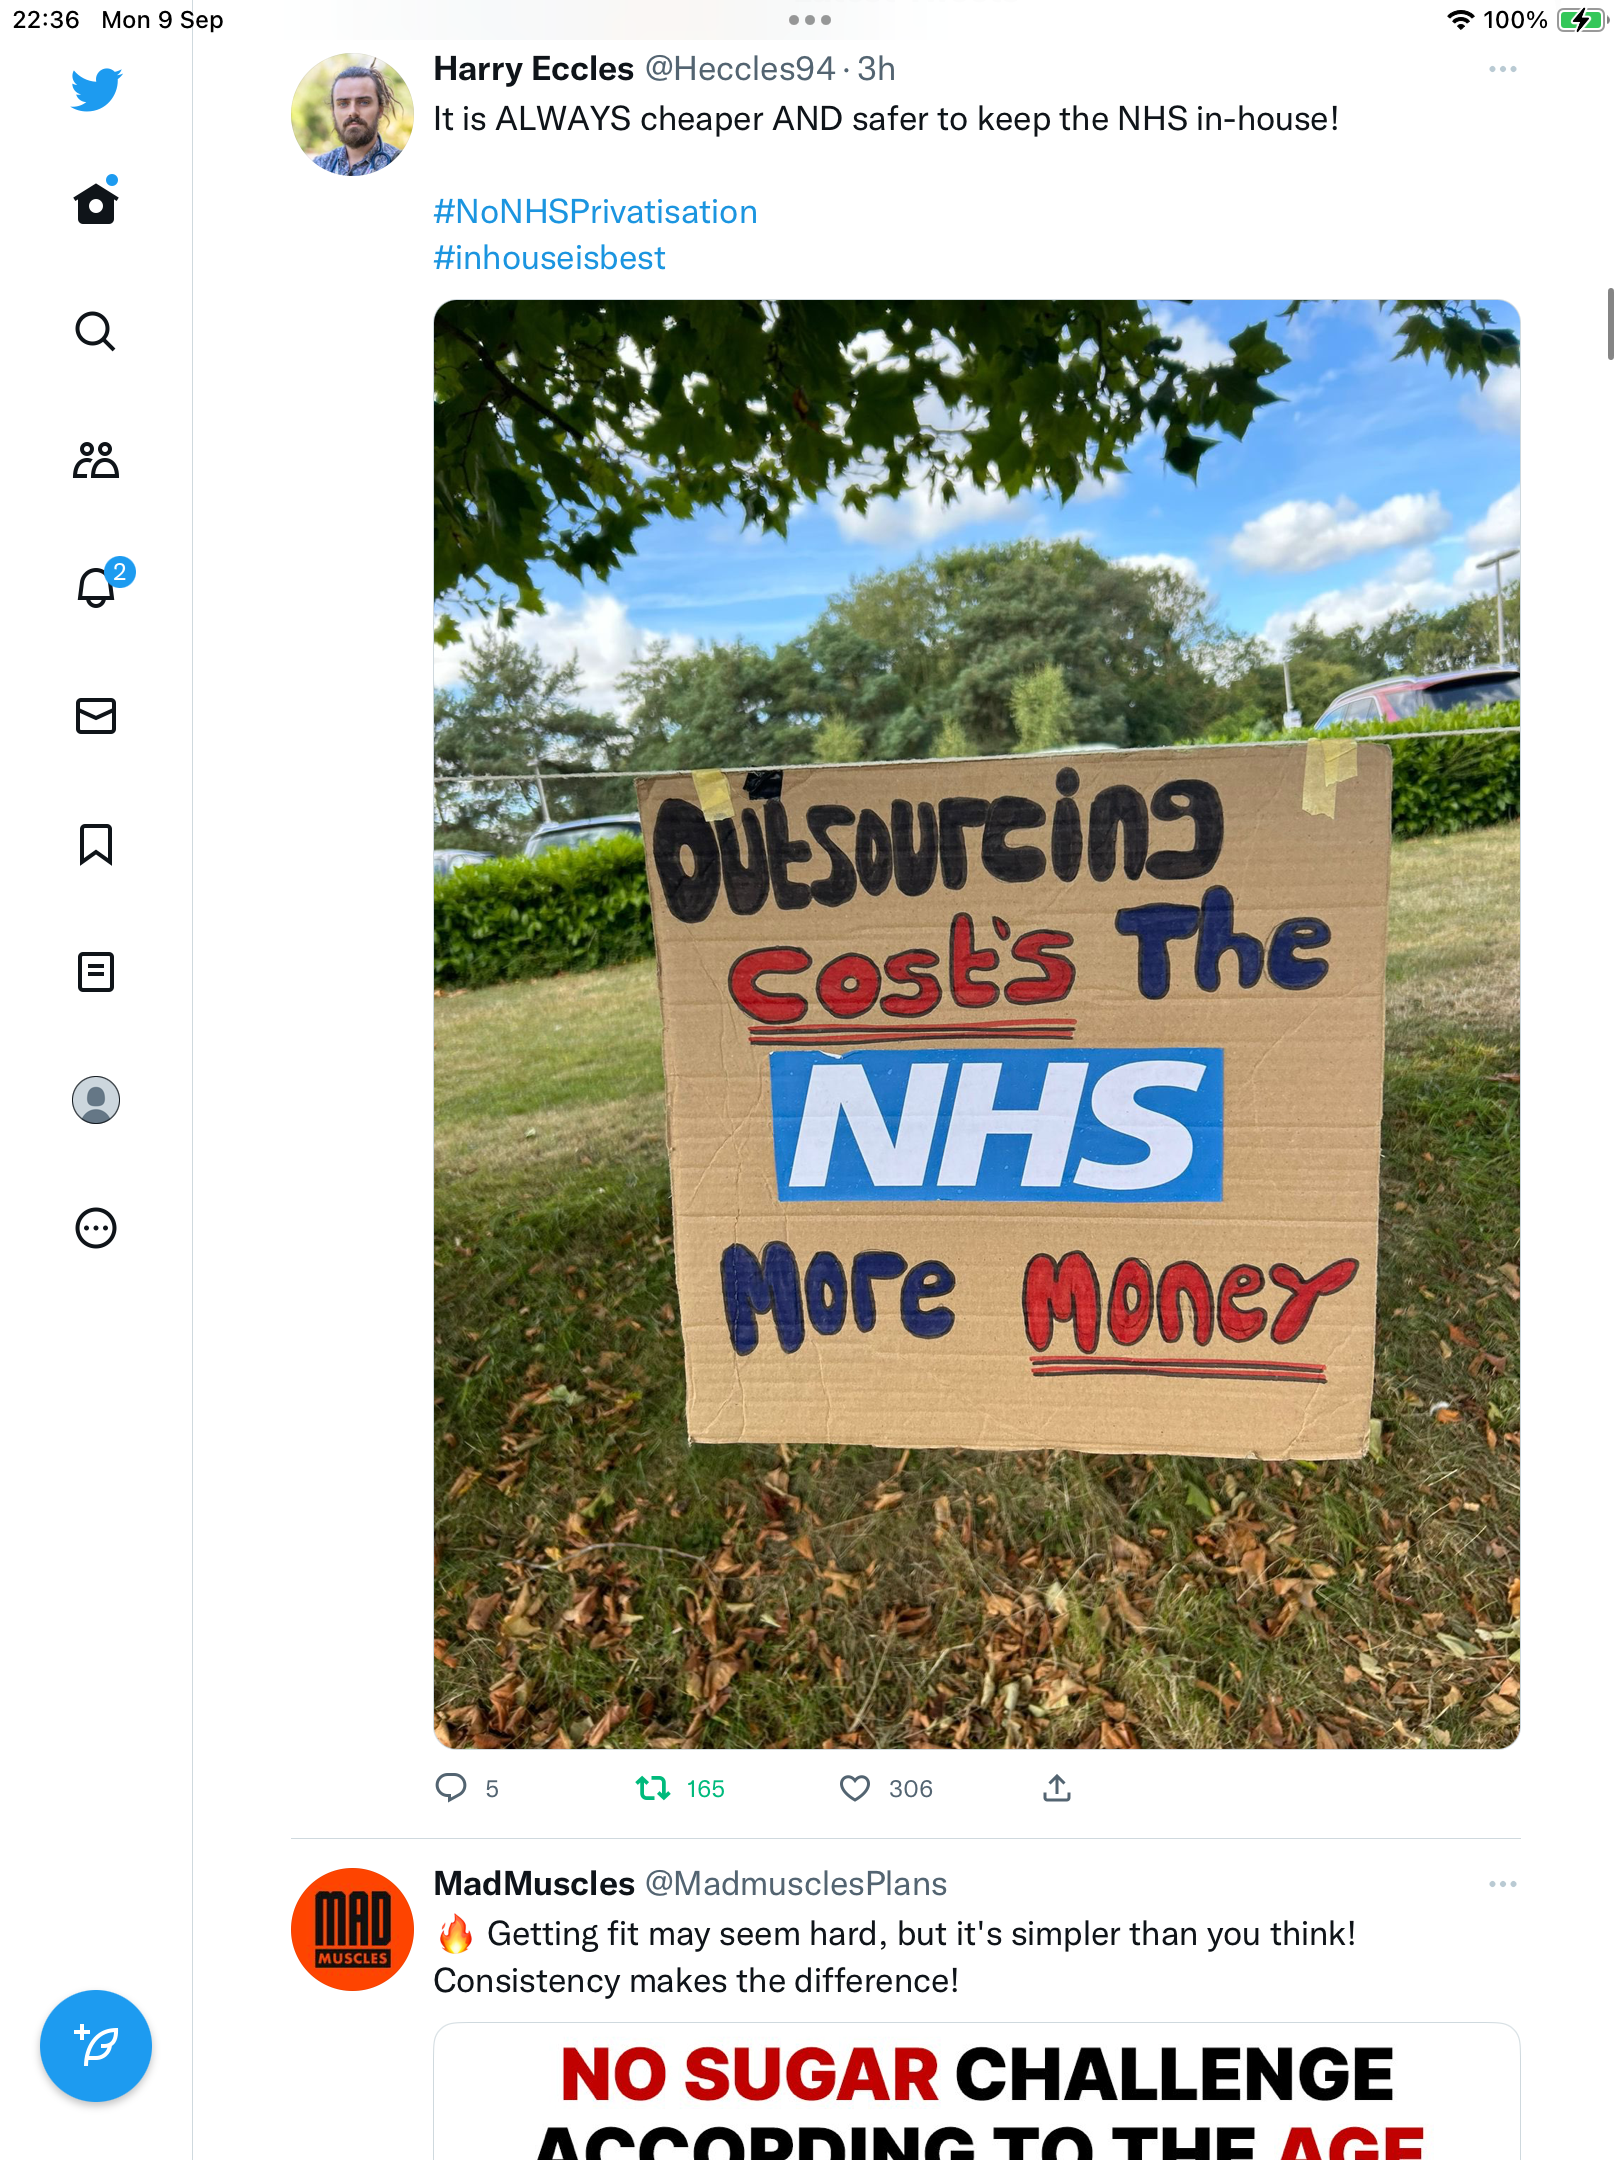Like Harry Eccles' tweet with the heart
The height and width of the screenshot is (2160, 1620).
855,1788
